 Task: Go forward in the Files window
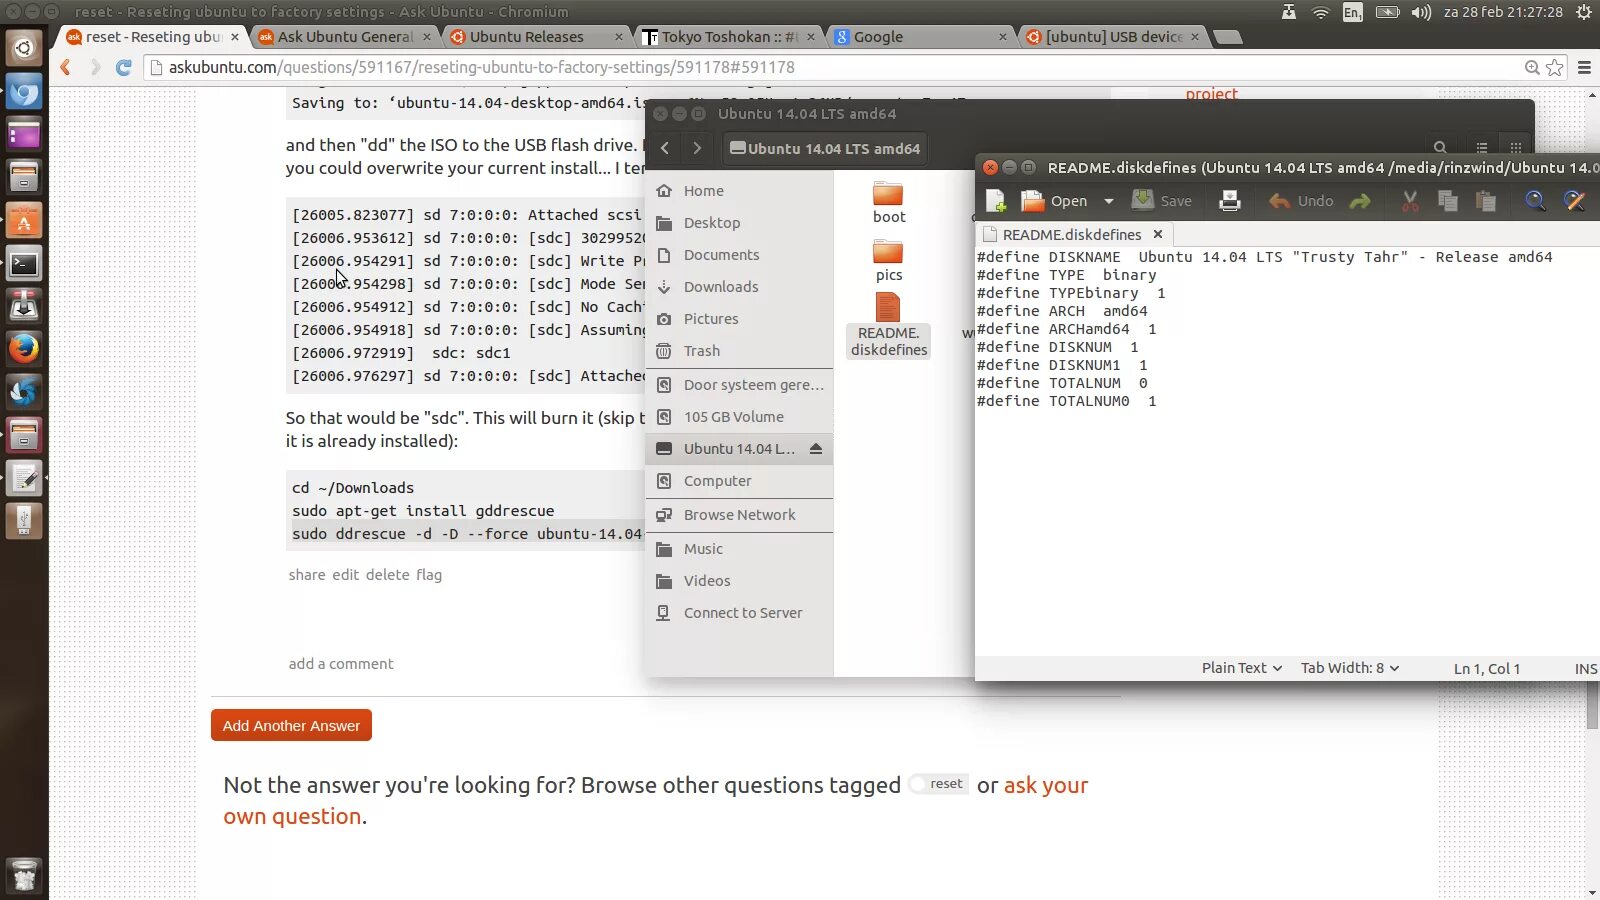(x=697, y=148)
